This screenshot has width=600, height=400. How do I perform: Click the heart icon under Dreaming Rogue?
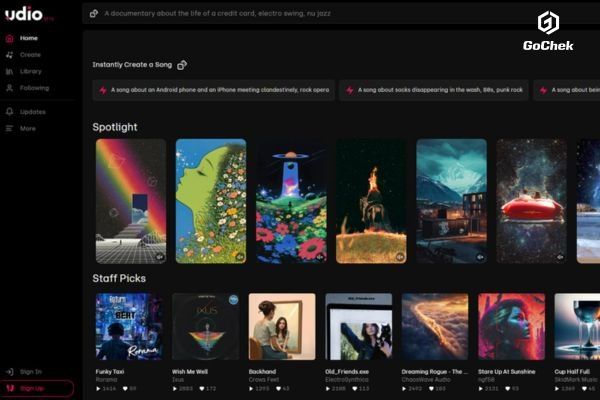[431, 389]
